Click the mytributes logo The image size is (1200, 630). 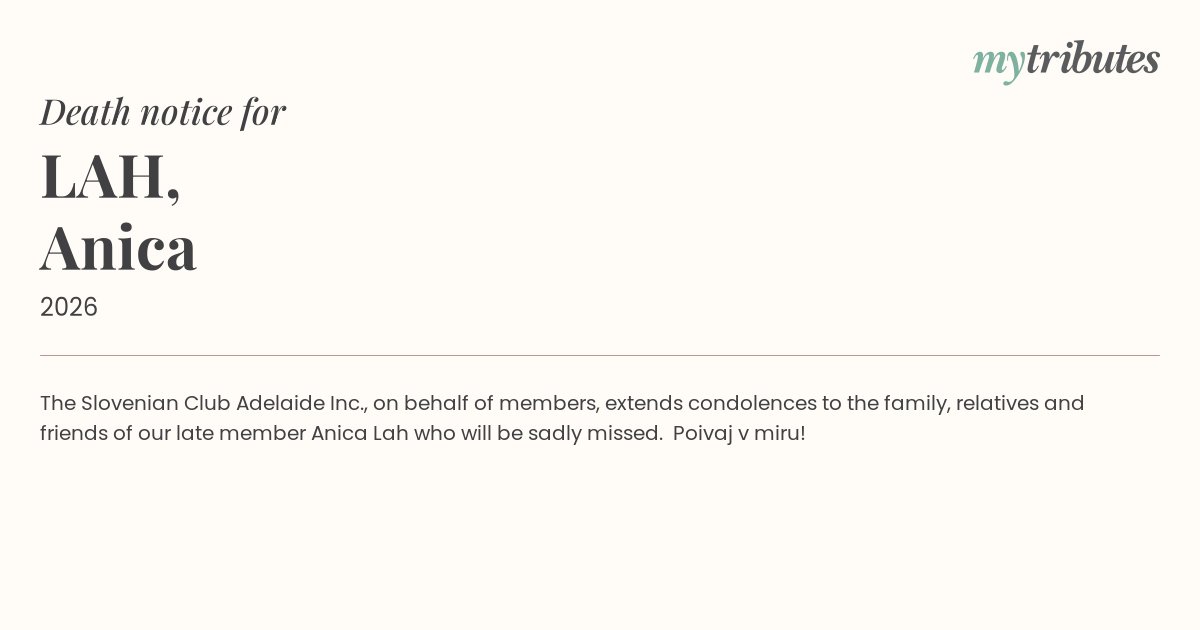pyautogui.click(x=1066, y=60)
